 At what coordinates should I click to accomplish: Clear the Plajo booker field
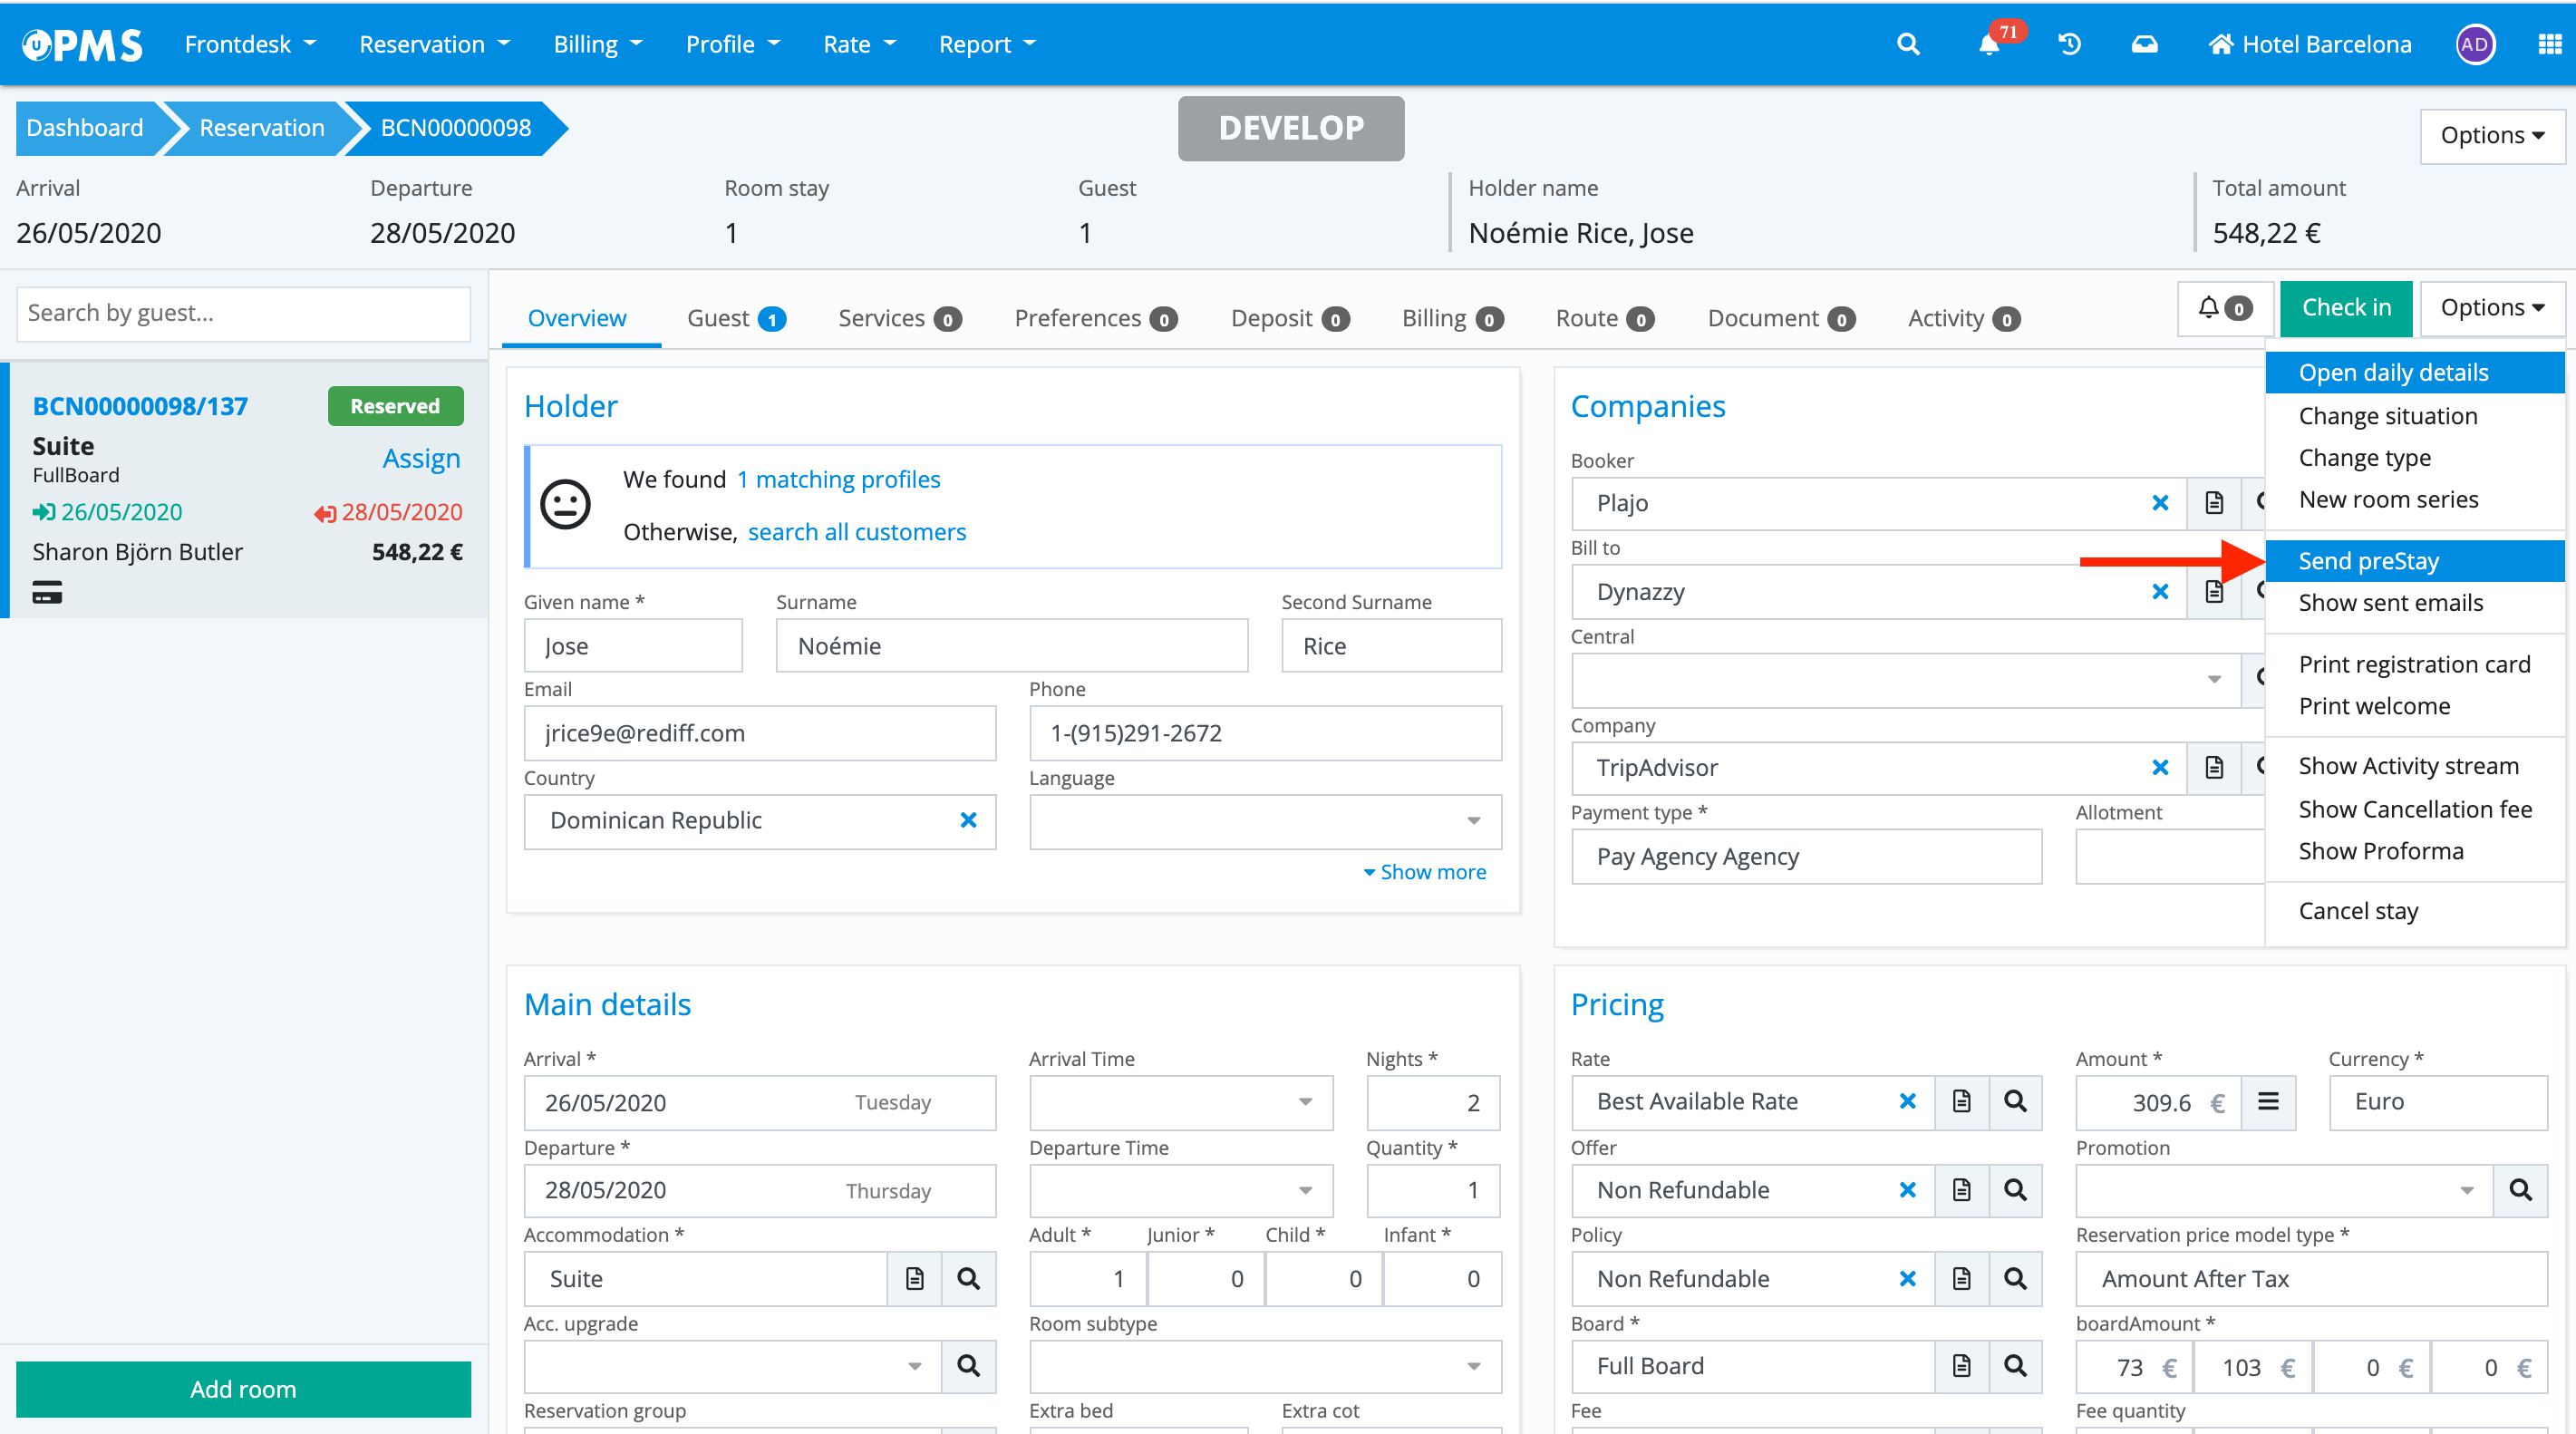click(2160, 503)
